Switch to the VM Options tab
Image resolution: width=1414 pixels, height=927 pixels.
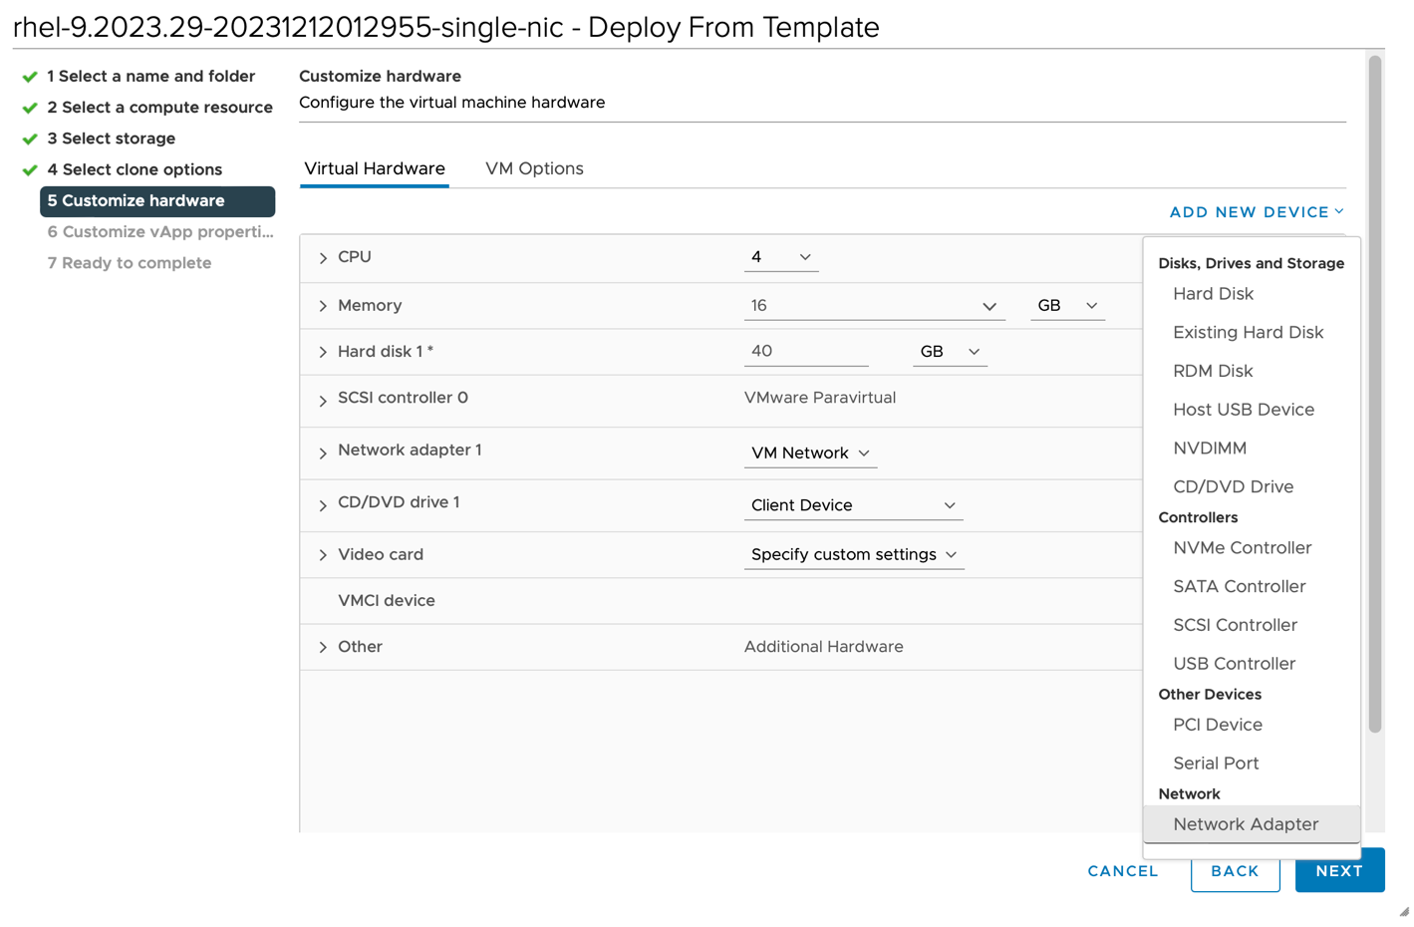pyautogui.click(x=534, y=168)
